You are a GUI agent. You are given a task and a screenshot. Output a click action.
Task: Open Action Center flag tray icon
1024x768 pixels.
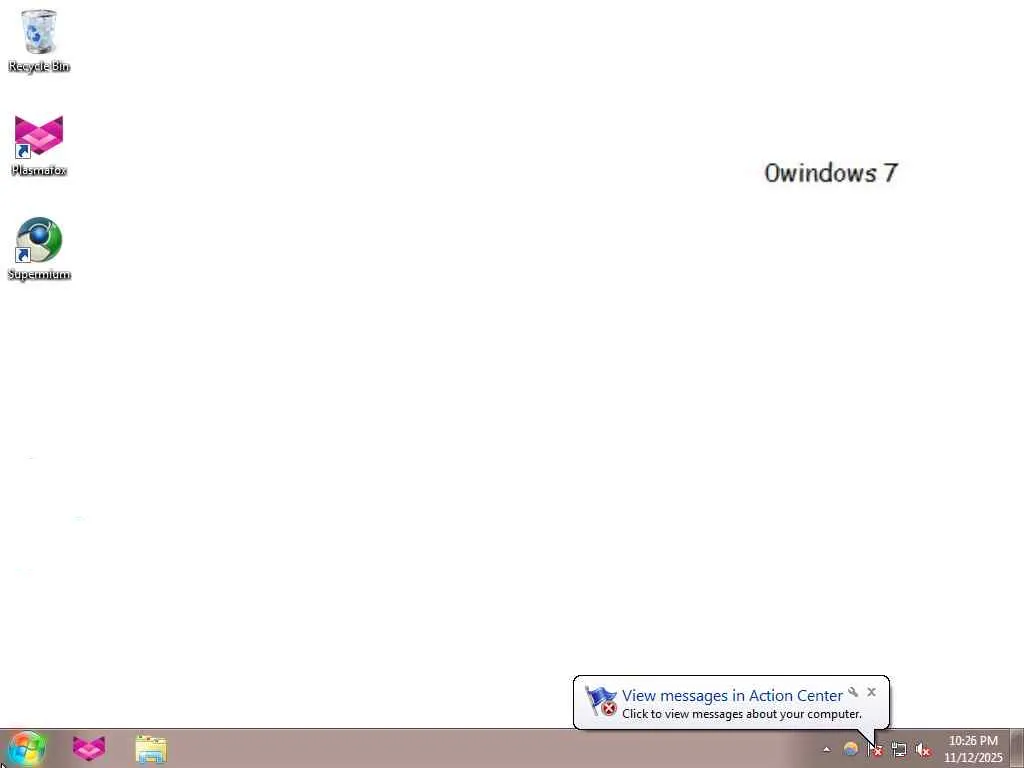click(875, 750)
